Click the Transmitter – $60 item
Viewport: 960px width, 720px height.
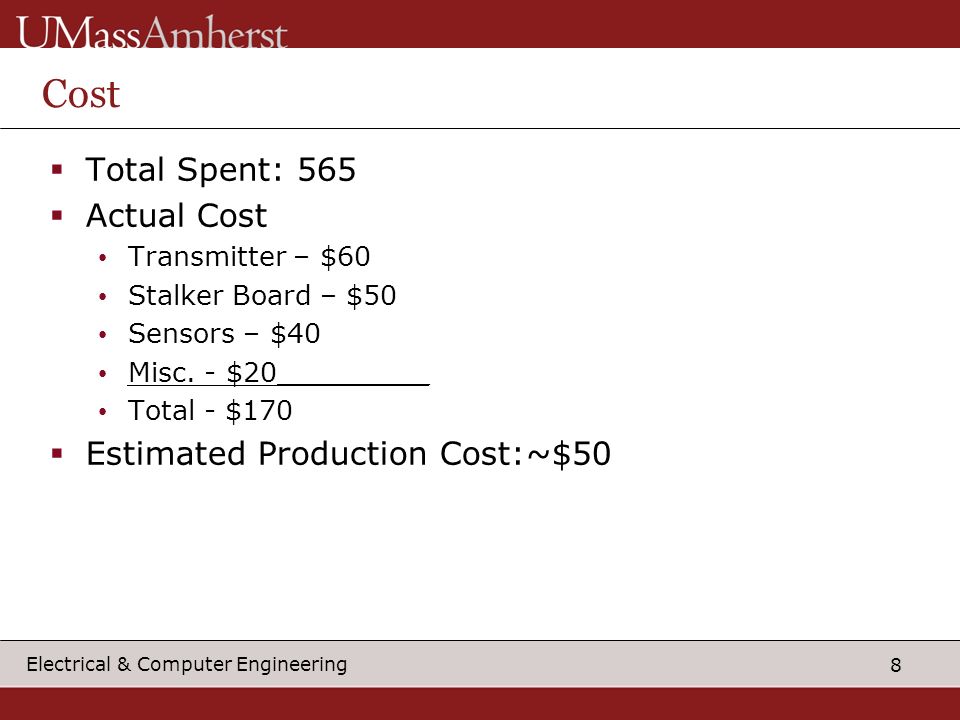click(x=249, y=257)
